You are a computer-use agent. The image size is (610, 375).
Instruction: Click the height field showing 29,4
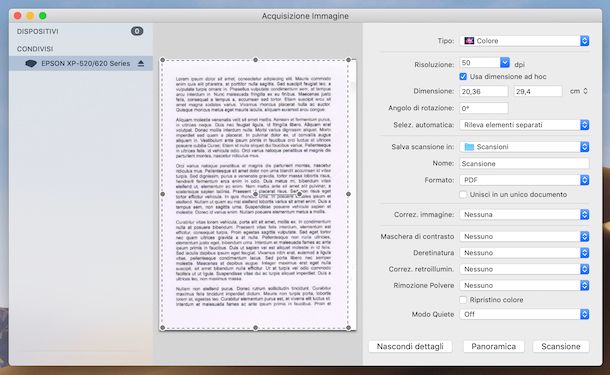538,91
